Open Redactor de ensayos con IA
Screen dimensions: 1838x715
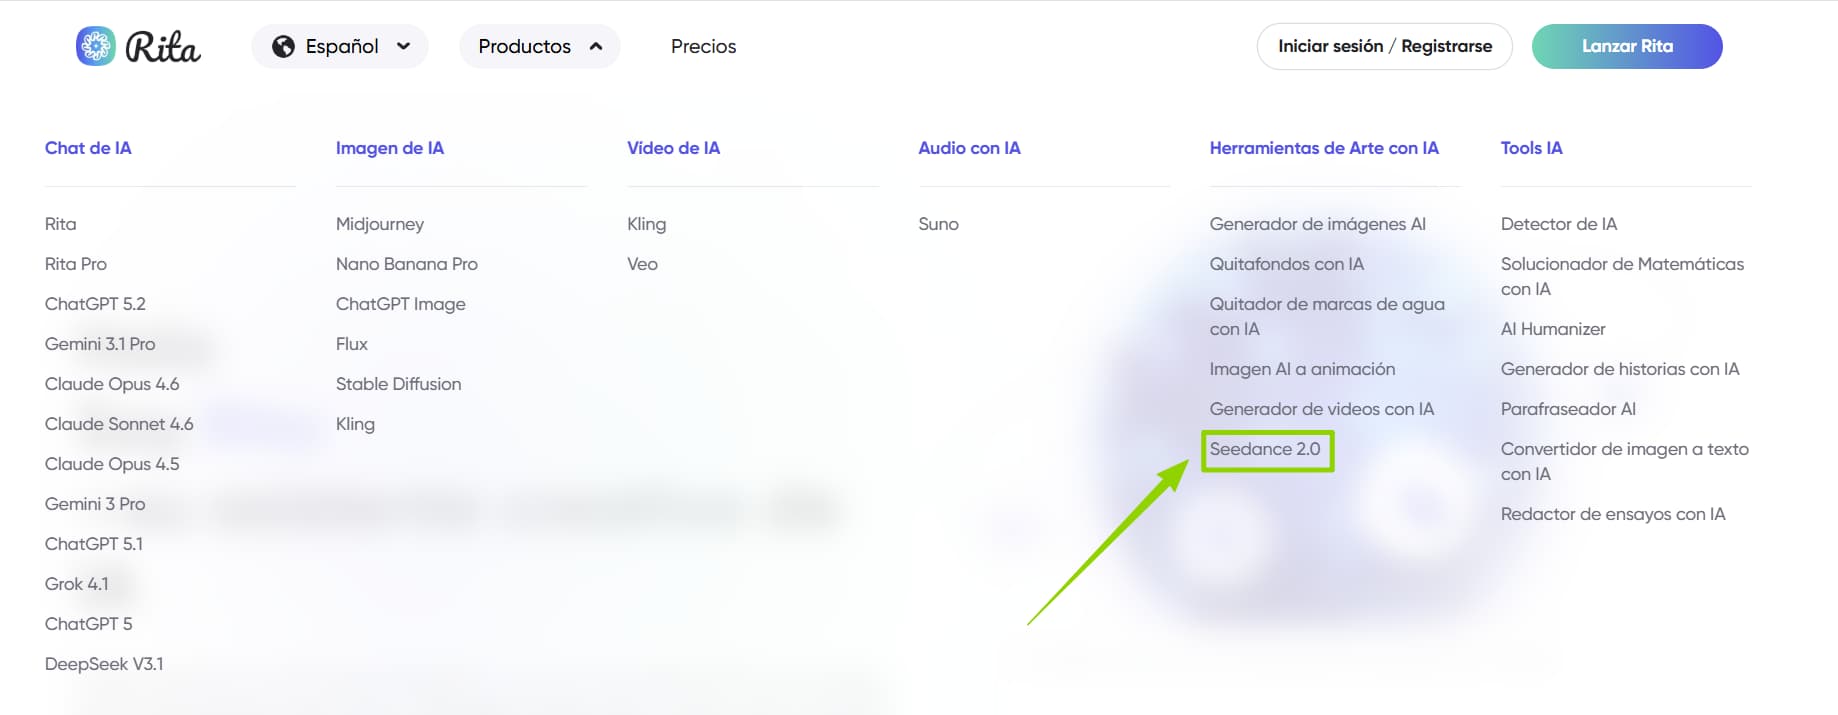pyautogui.click(x=1612, y=514)
